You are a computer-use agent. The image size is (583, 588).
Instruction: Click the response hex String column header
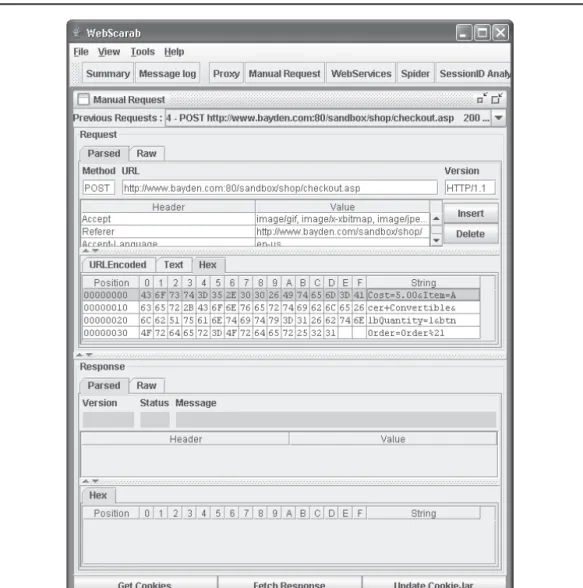(x=423, y=513)
